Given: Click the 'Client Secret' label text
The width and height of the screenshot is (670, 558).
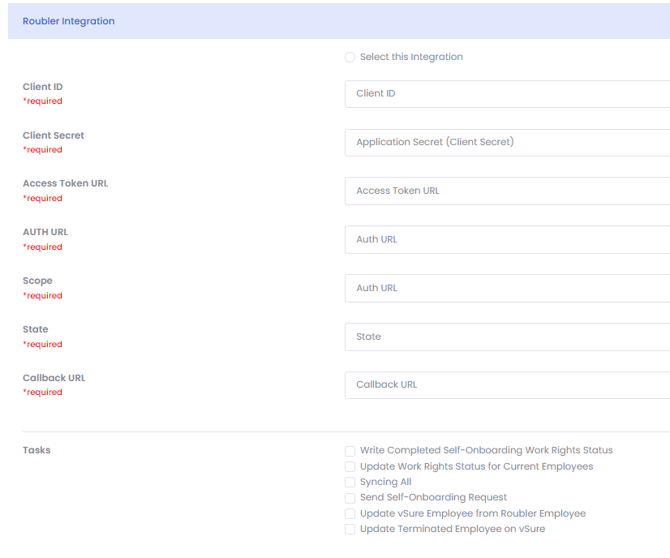Looking at the screenshot, I should point(53,135).
